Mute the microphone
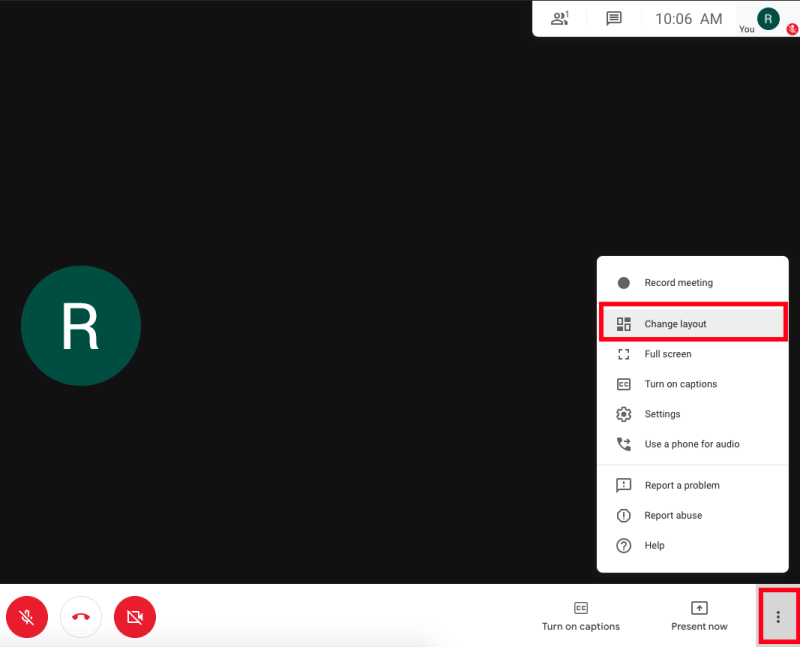 27,617
